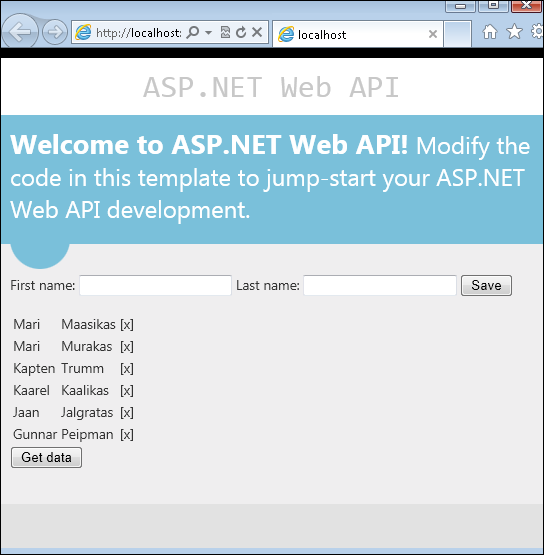This screenshot has width=544, height=555.
Task: Refresh the page with the reload icon
Action: [x=241, y=32]
